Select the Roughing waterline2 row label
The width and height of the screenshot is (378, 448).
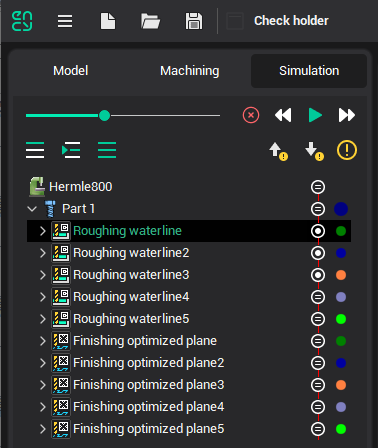(x=131, y=253)
